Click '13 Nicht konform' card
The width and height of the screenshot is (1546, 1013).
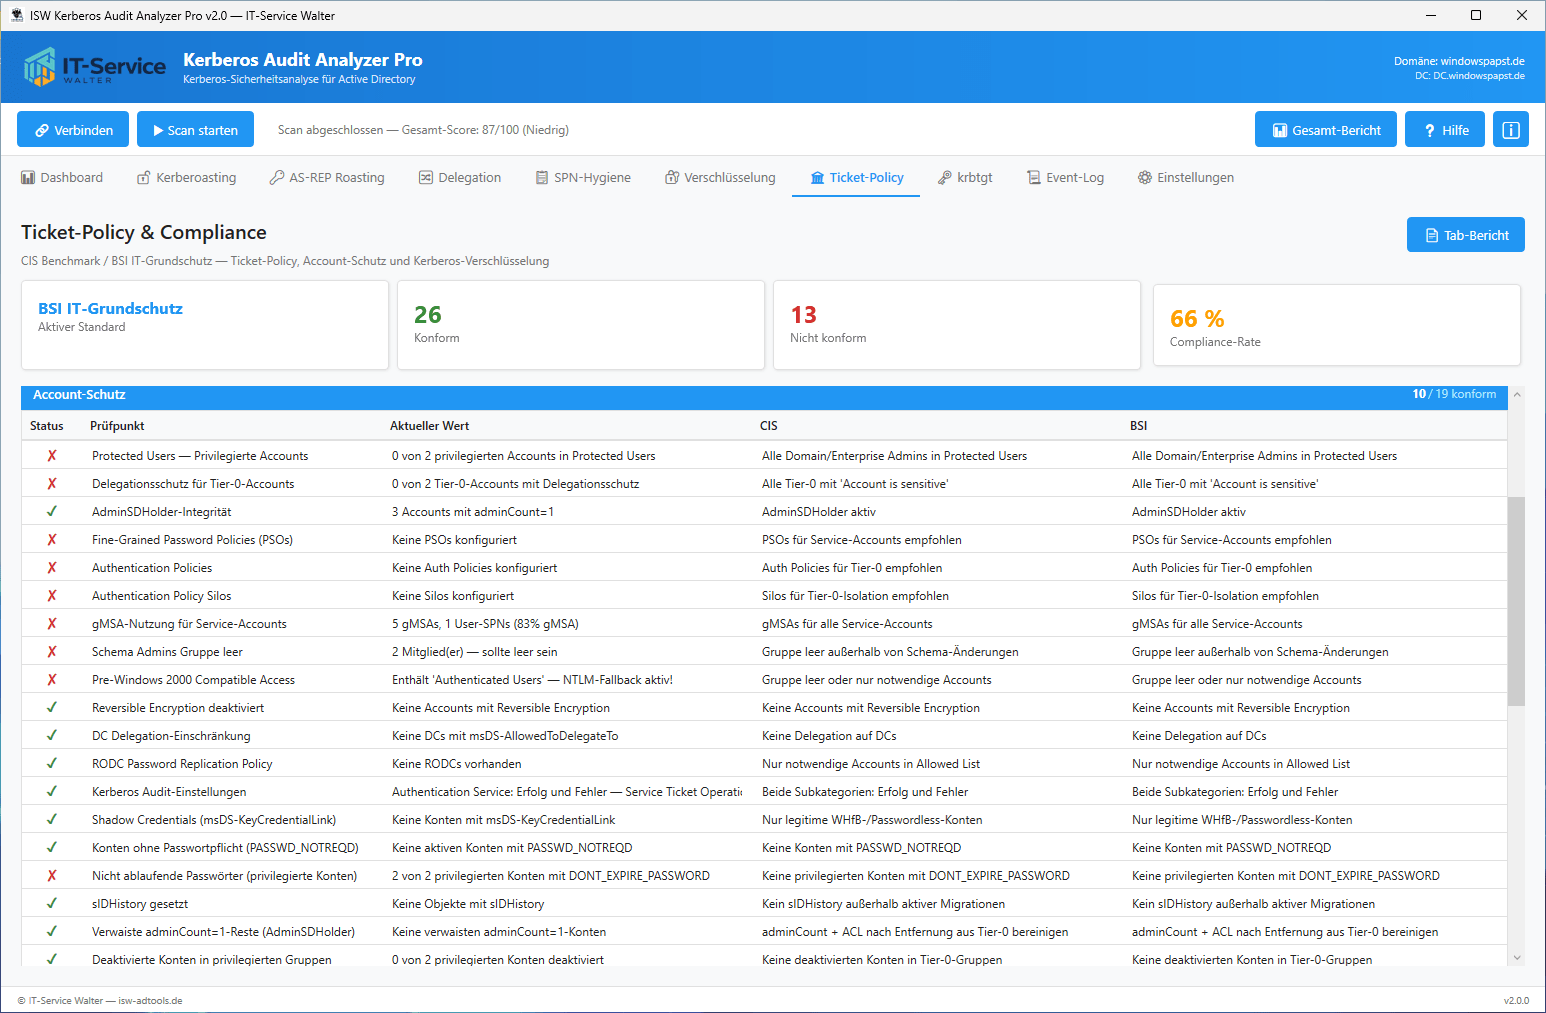click(957, 325)
